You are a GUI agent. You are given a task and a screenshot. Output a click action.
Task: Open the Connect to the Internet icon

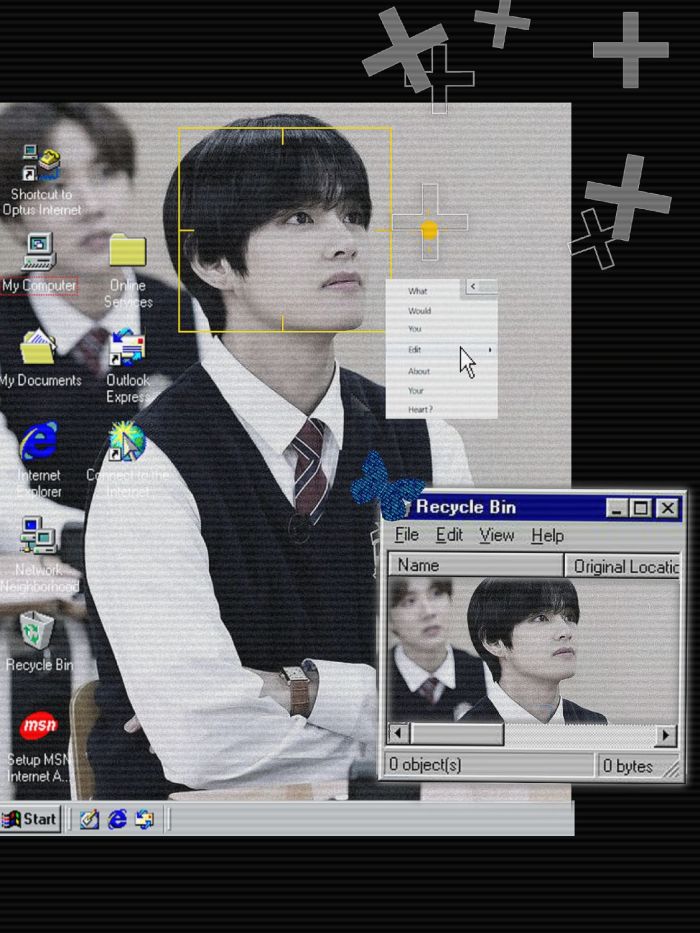[126, 441]
